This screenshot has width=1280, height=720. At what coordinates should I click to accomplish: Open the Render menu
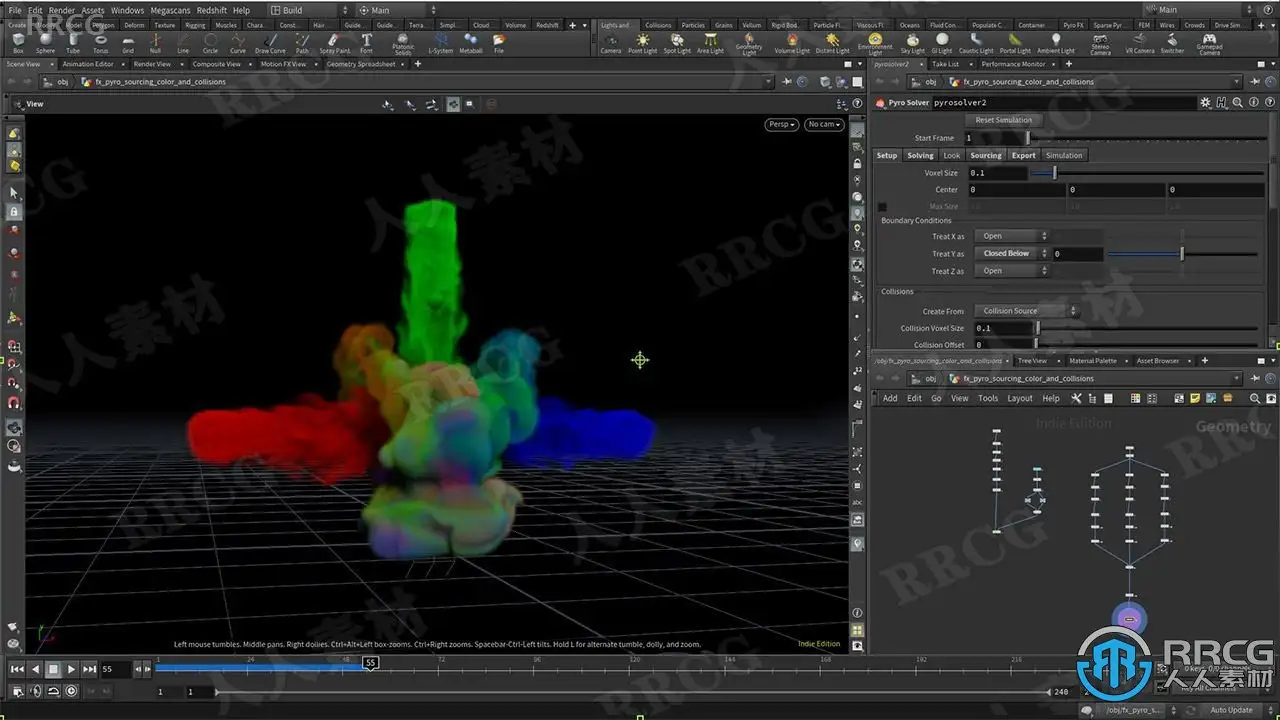(x=62, y=10)
